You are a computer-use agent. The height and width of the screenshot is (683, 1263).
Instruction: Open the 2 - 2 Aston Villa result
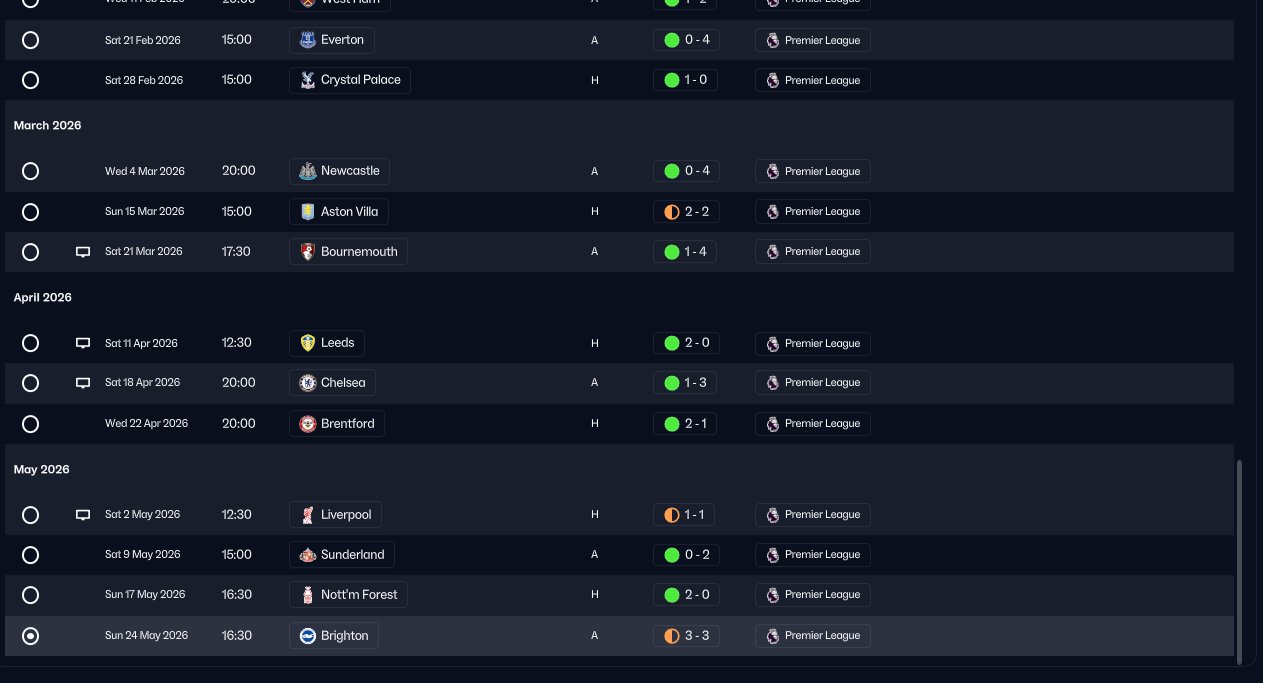click(x=685, y=211)
